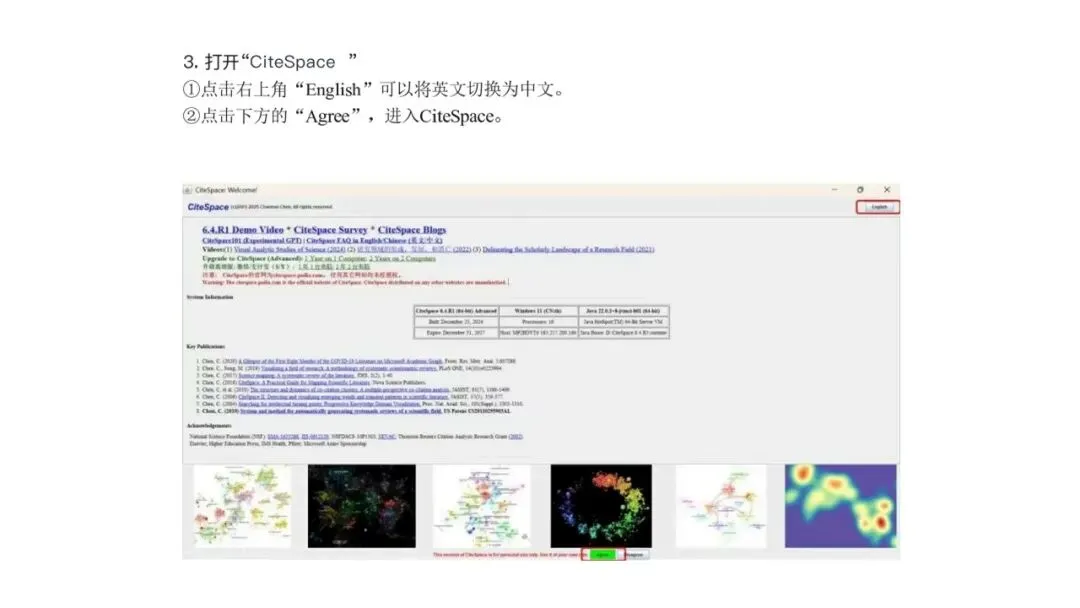Screen dimensions: 1080x608
Task: Click the Expire December 31 table cell
Action: pyautogui.click(x=456, y=333)
